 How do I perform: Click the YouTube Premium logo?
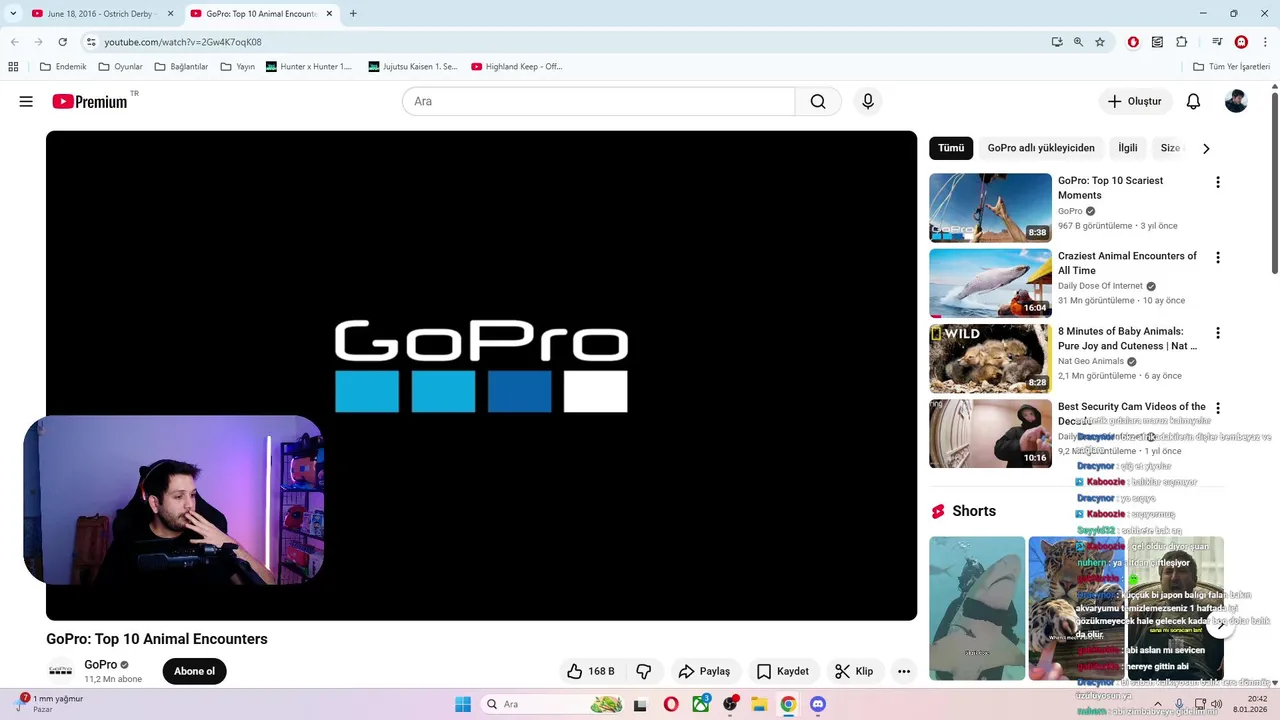click(90, 101)
